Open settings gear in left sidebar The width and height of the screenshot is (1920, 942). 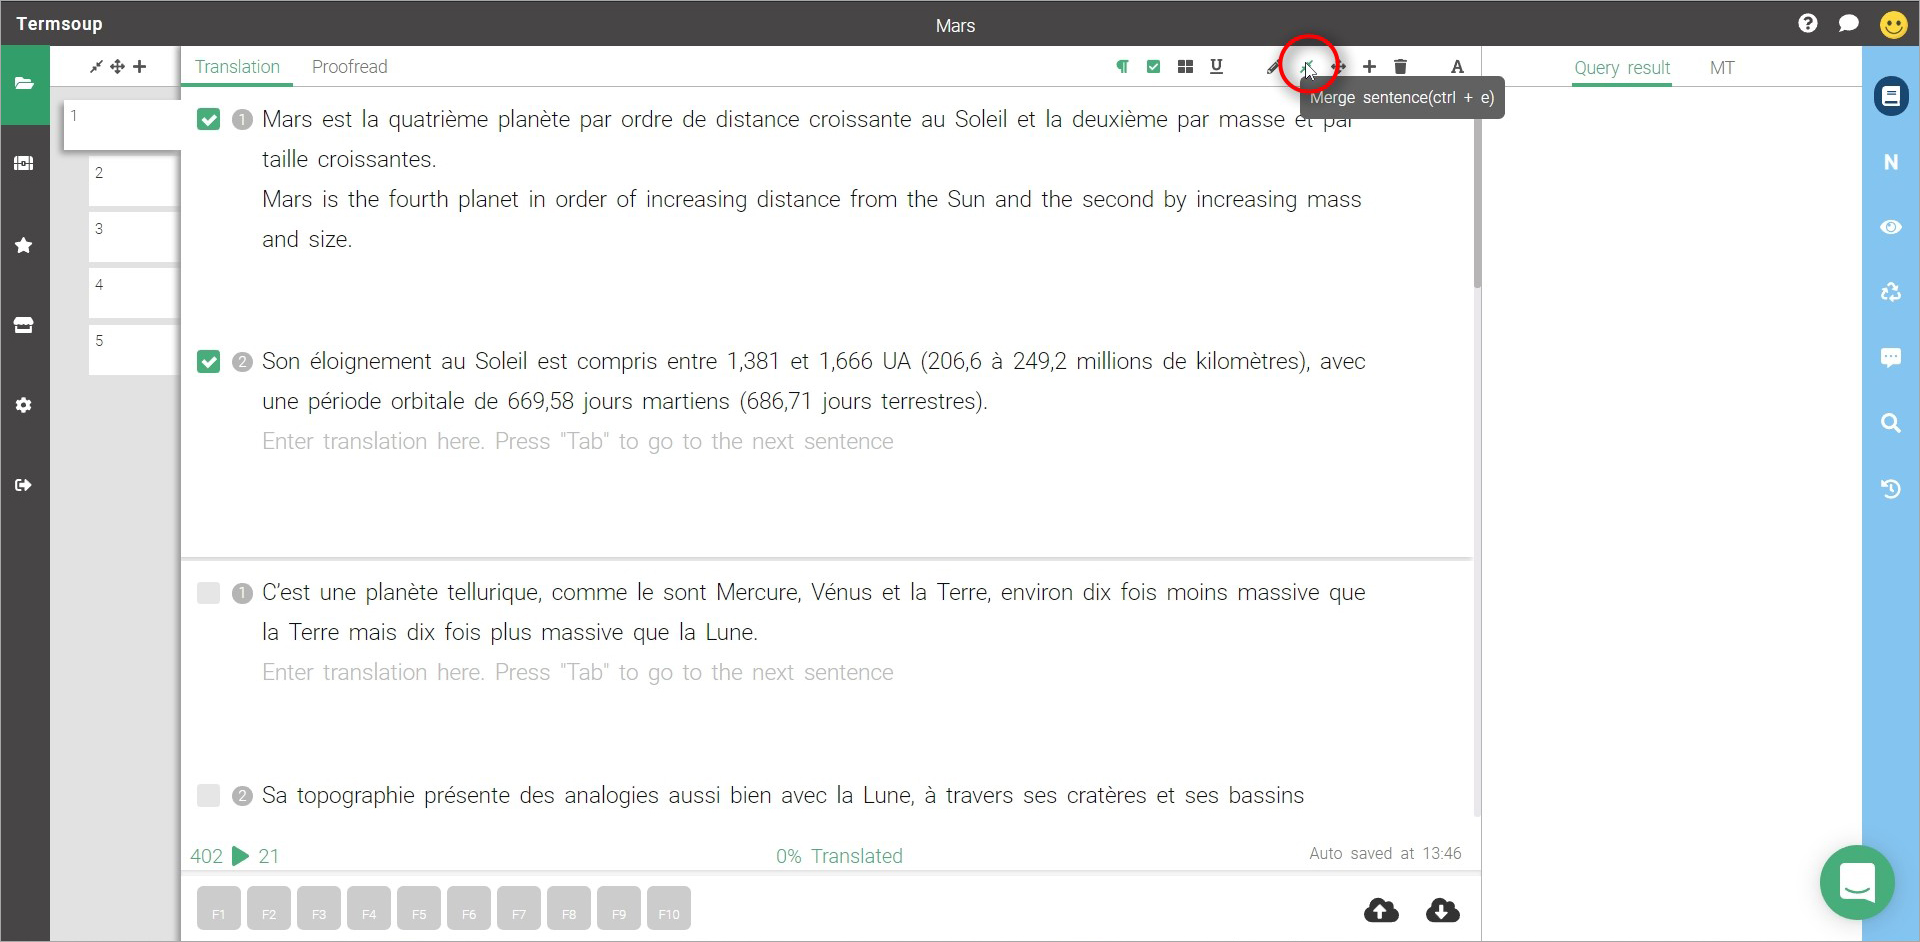click(24, 405)
